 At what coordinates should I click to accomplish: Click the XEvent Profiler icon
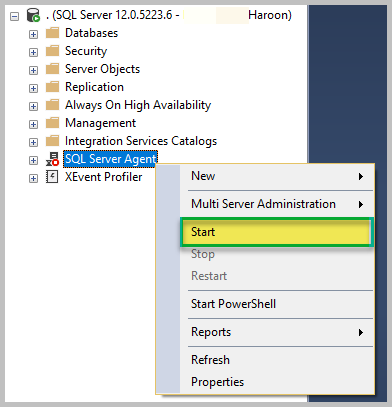[x=52, y=177]
